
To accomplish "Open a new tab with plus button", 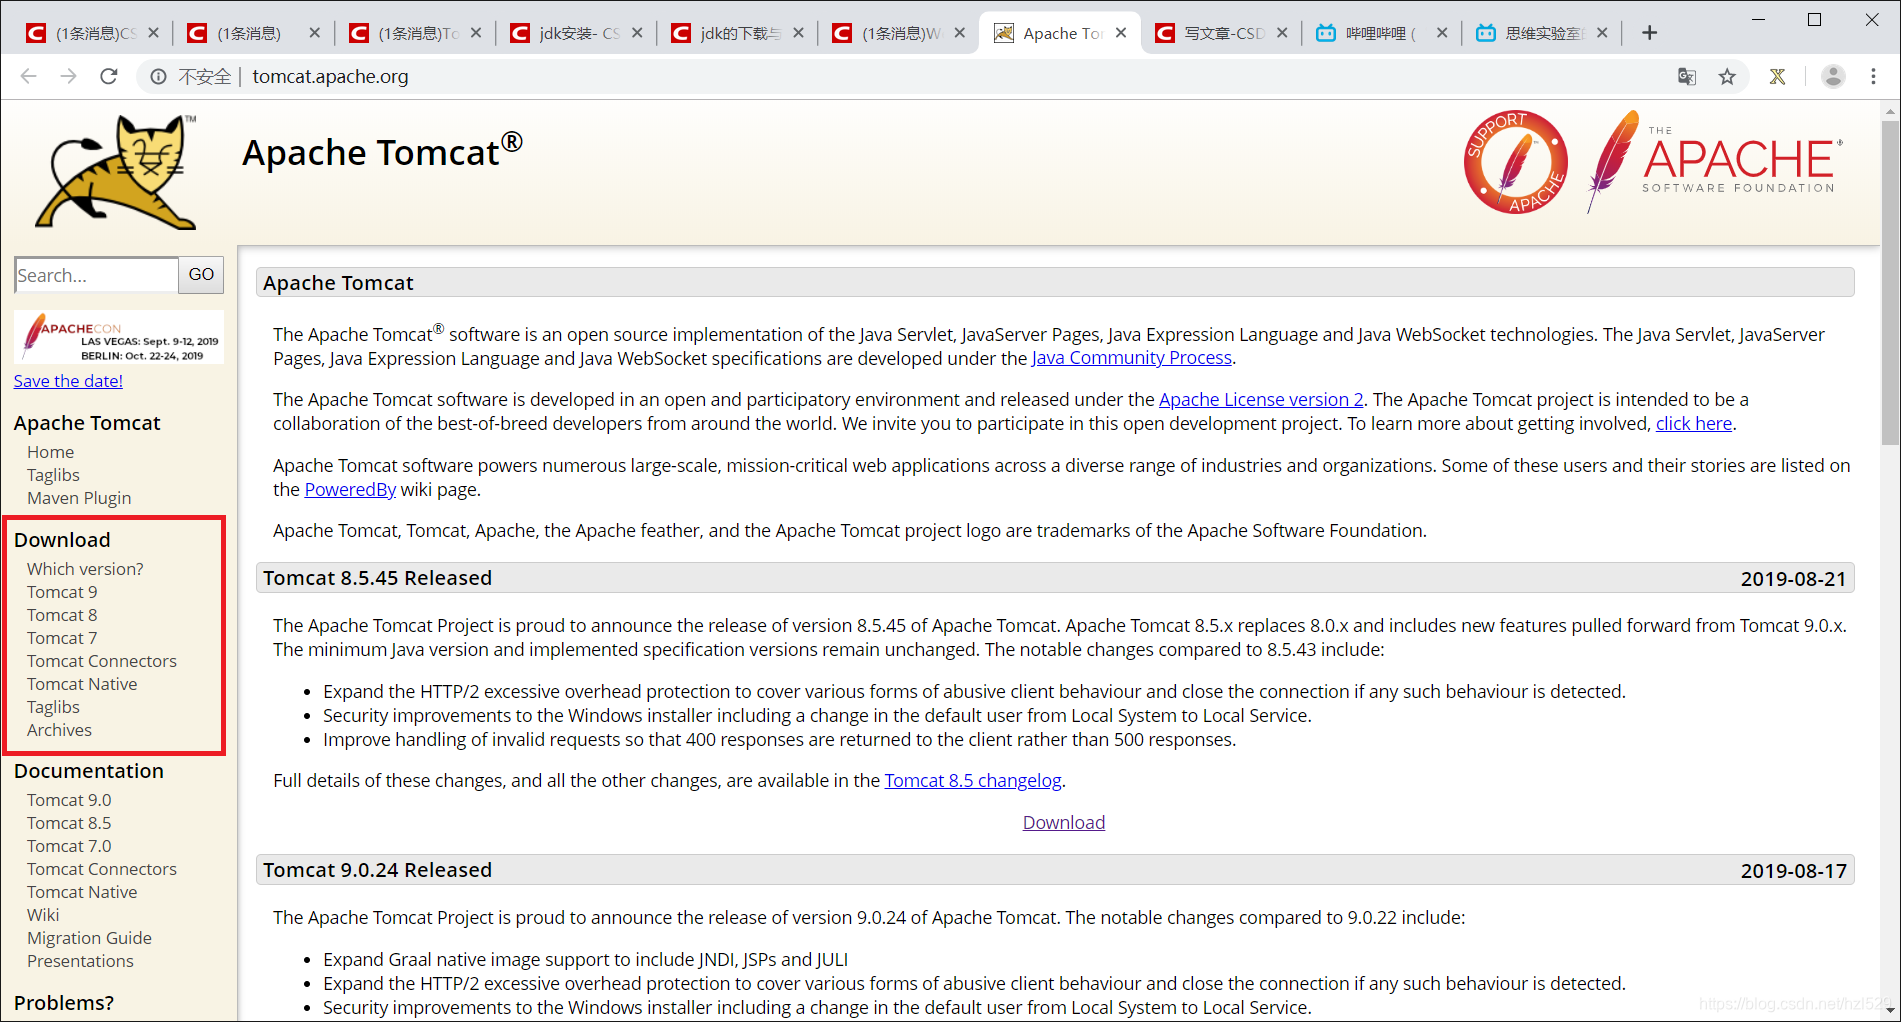I will click(1650, 33).
